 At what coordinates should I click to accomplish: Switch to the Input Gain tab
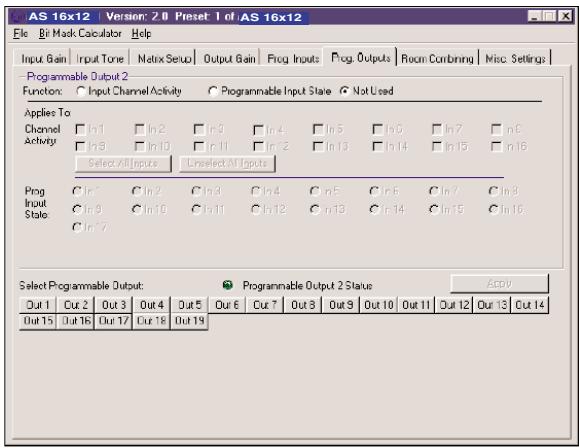(43, 59)
